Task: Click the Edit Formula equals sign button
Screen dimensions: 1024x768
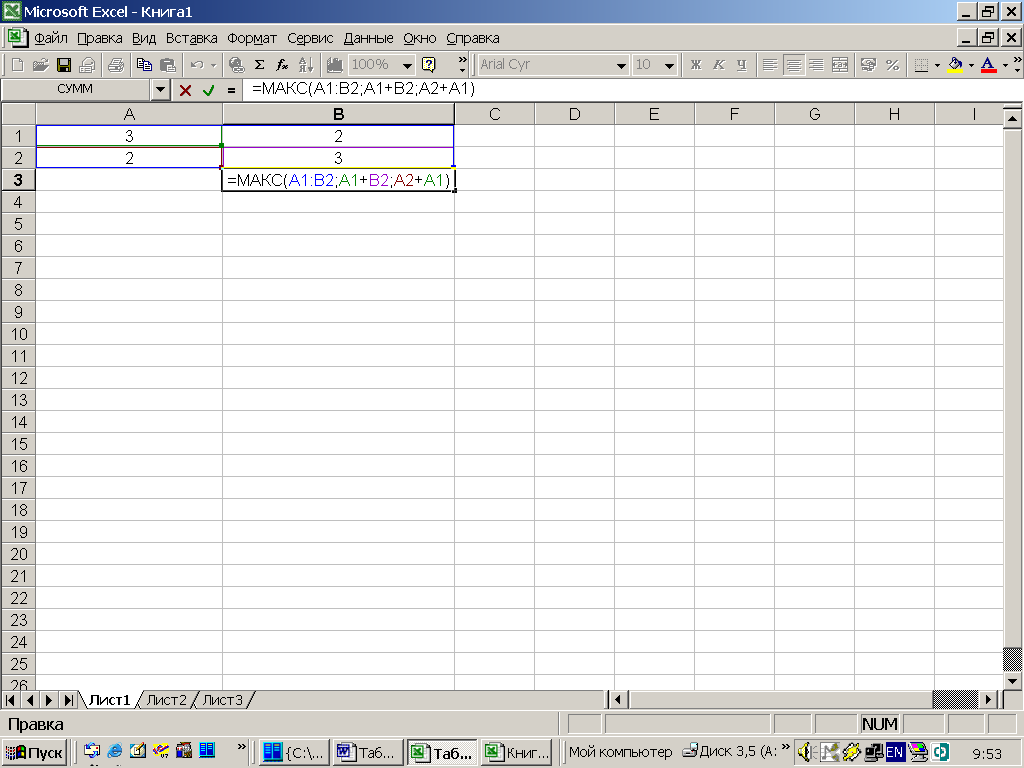Action: point(231,90)
